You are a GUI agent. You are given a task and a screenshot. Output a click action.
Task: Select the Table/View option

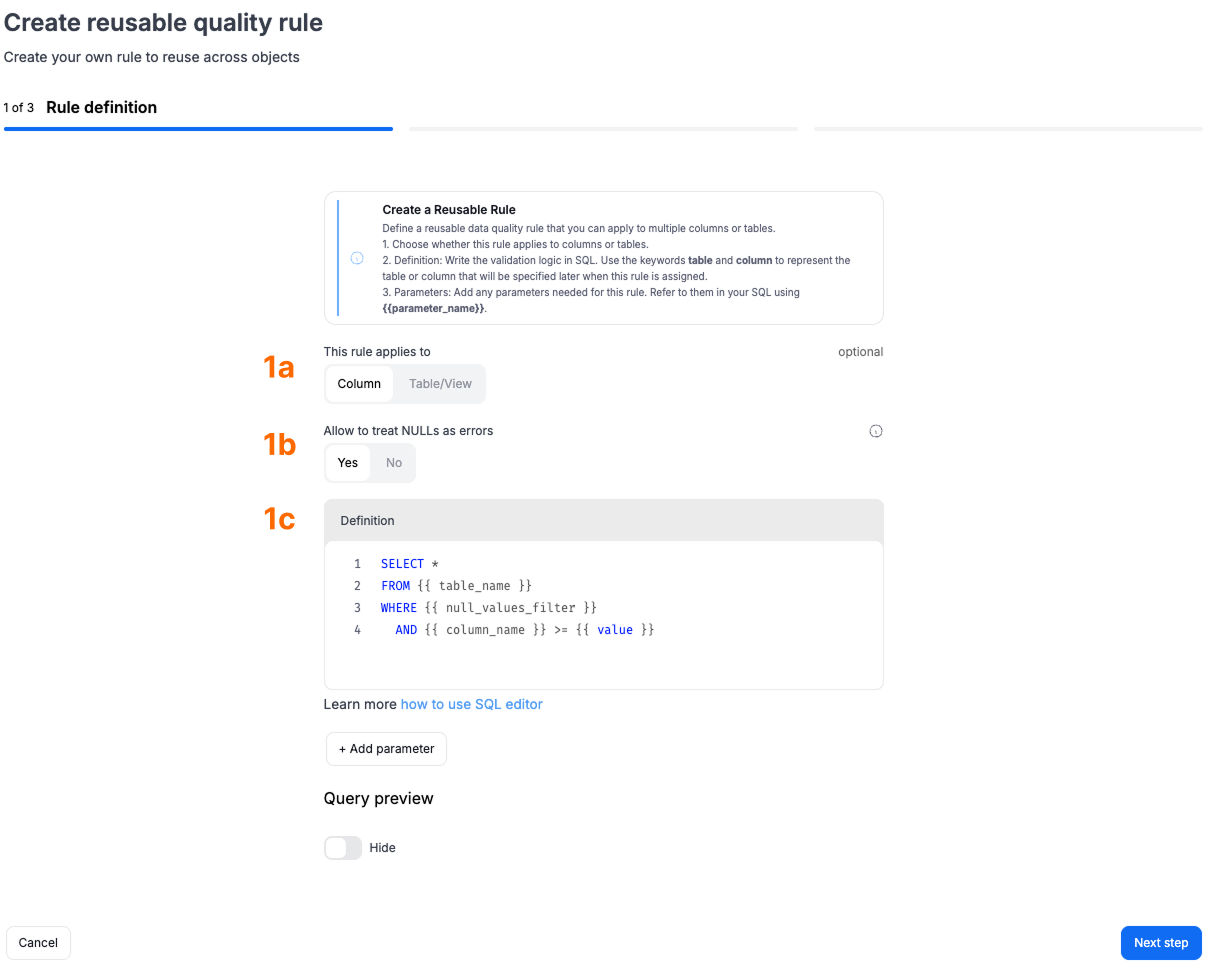440,384
